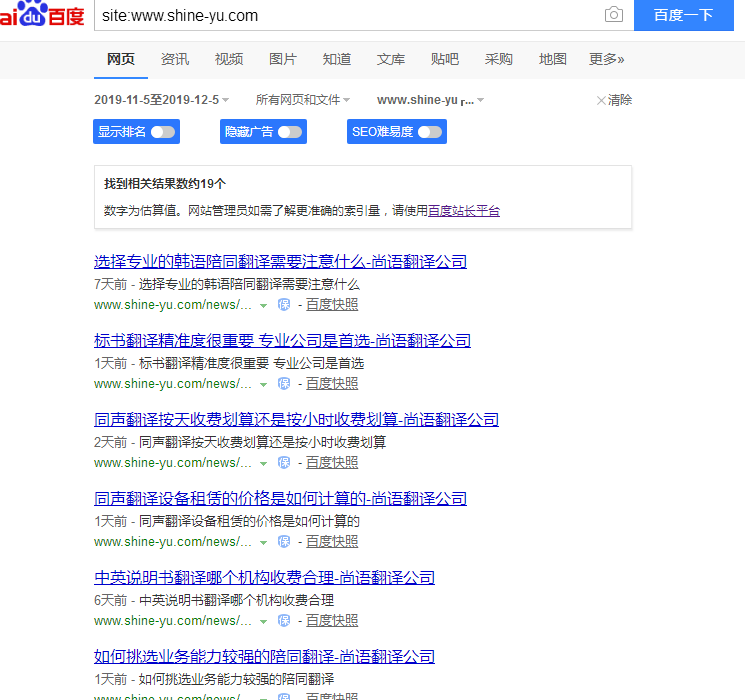Expand URL arrow under 同声翻译设备租赁 result
Image resolution: width=745 pixels, height=700 pixels.
coord(263,542)
